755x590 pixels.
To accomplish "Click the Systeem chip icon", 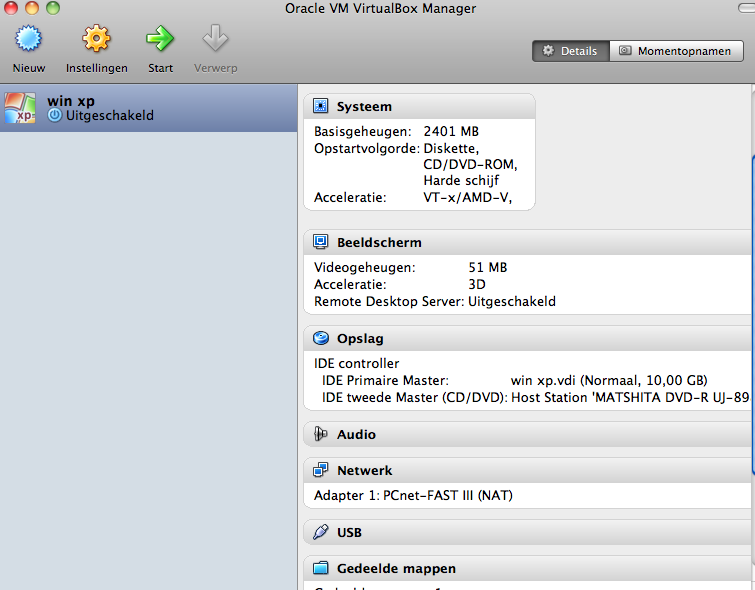I will [x=320, y=106].
